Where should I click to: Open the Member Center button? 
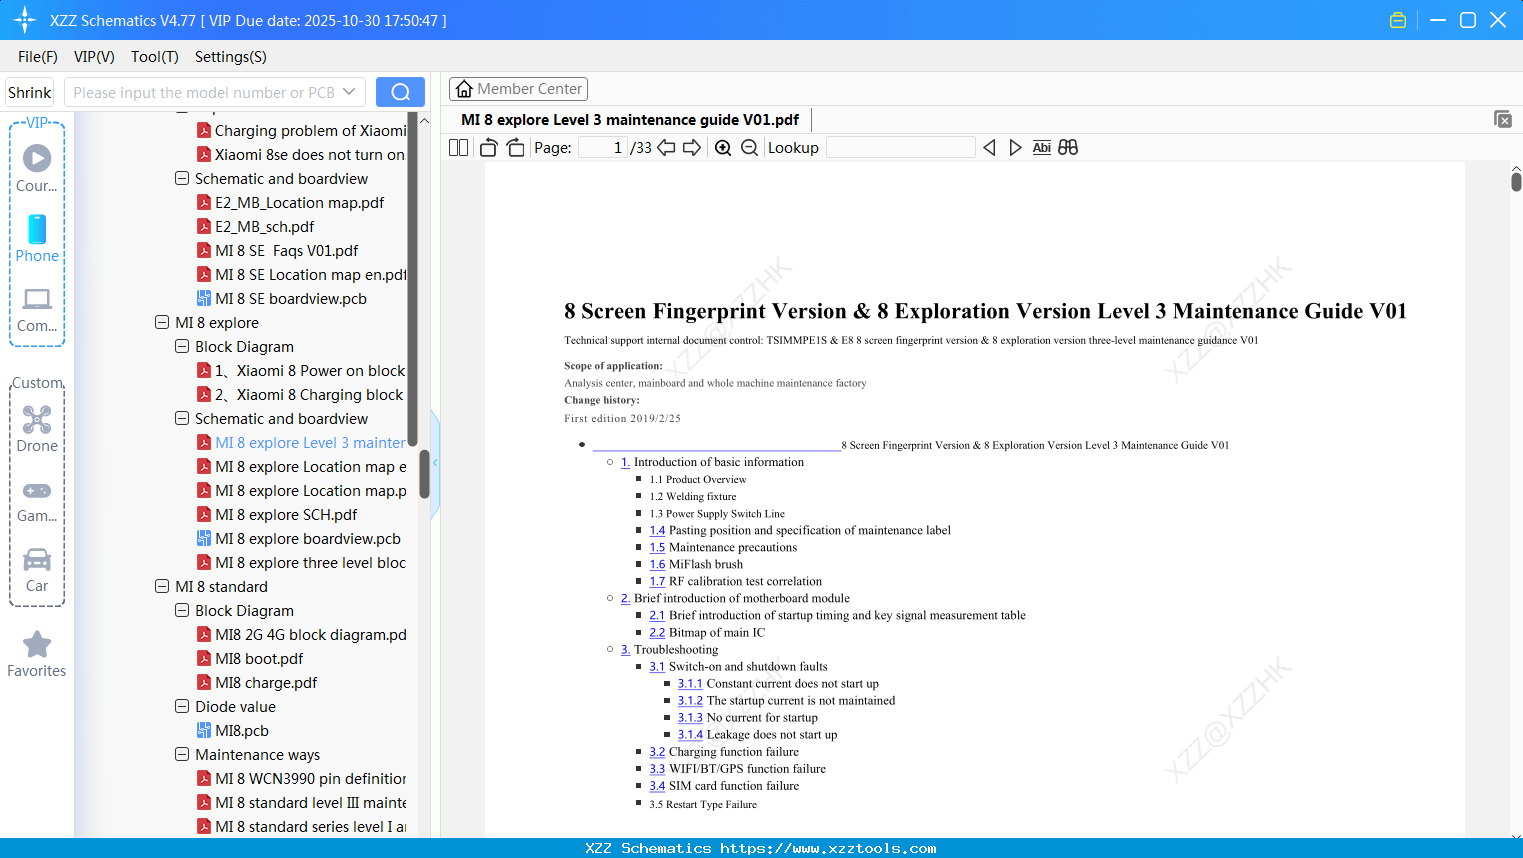518,89
